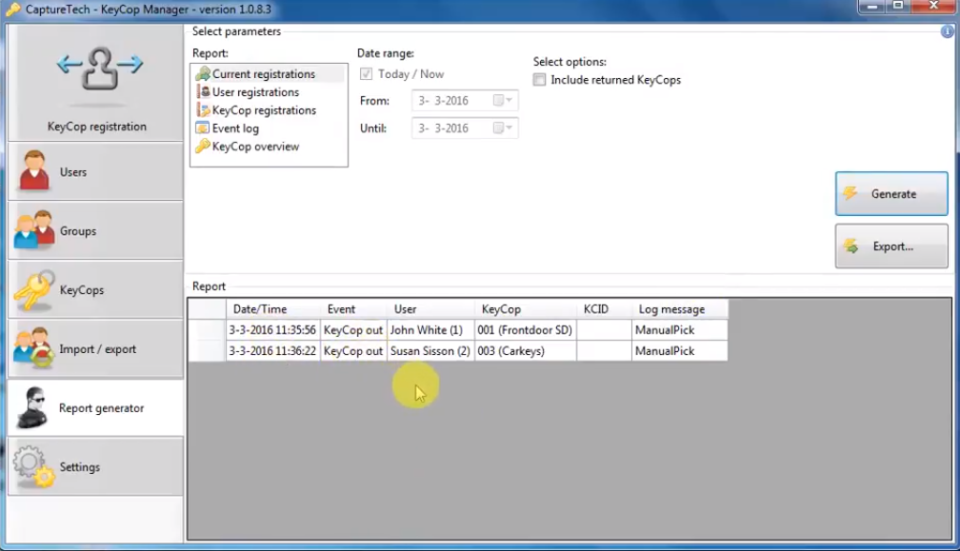Minimize the KeyCop Manager window
960x551 pixels.
871,7
